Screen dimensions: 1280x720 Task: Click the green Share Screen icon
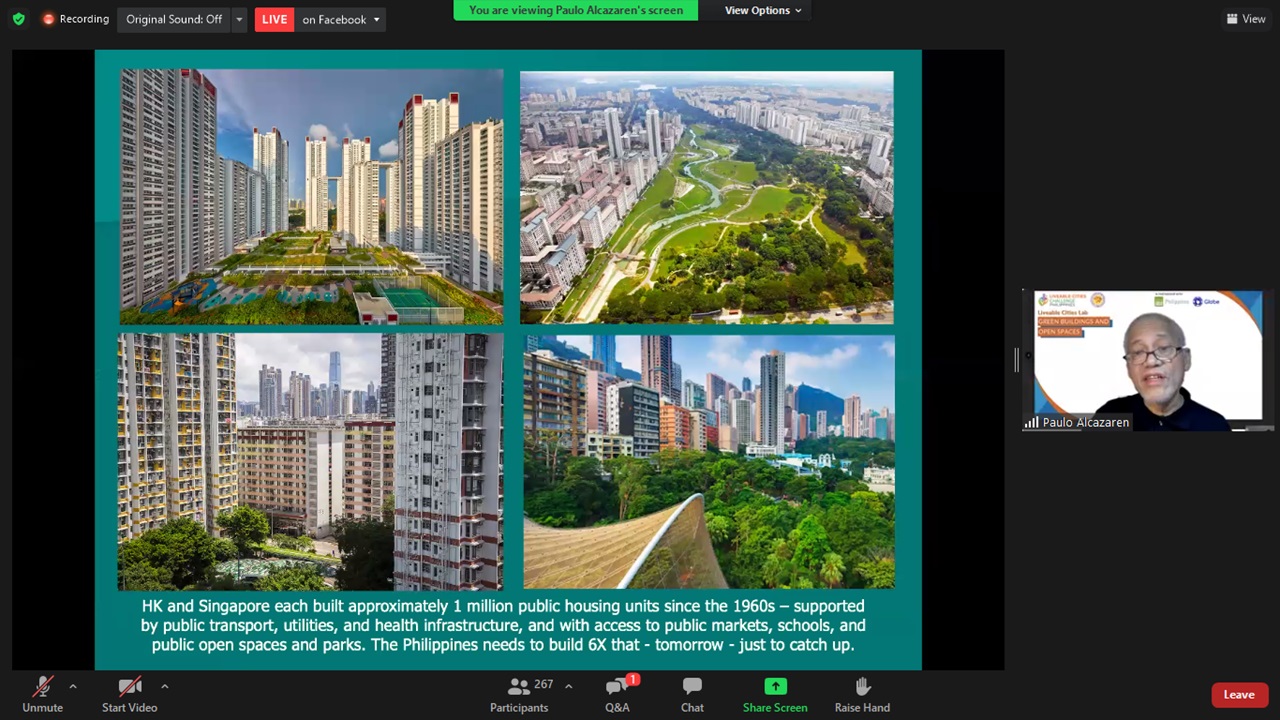pos(775,687)
